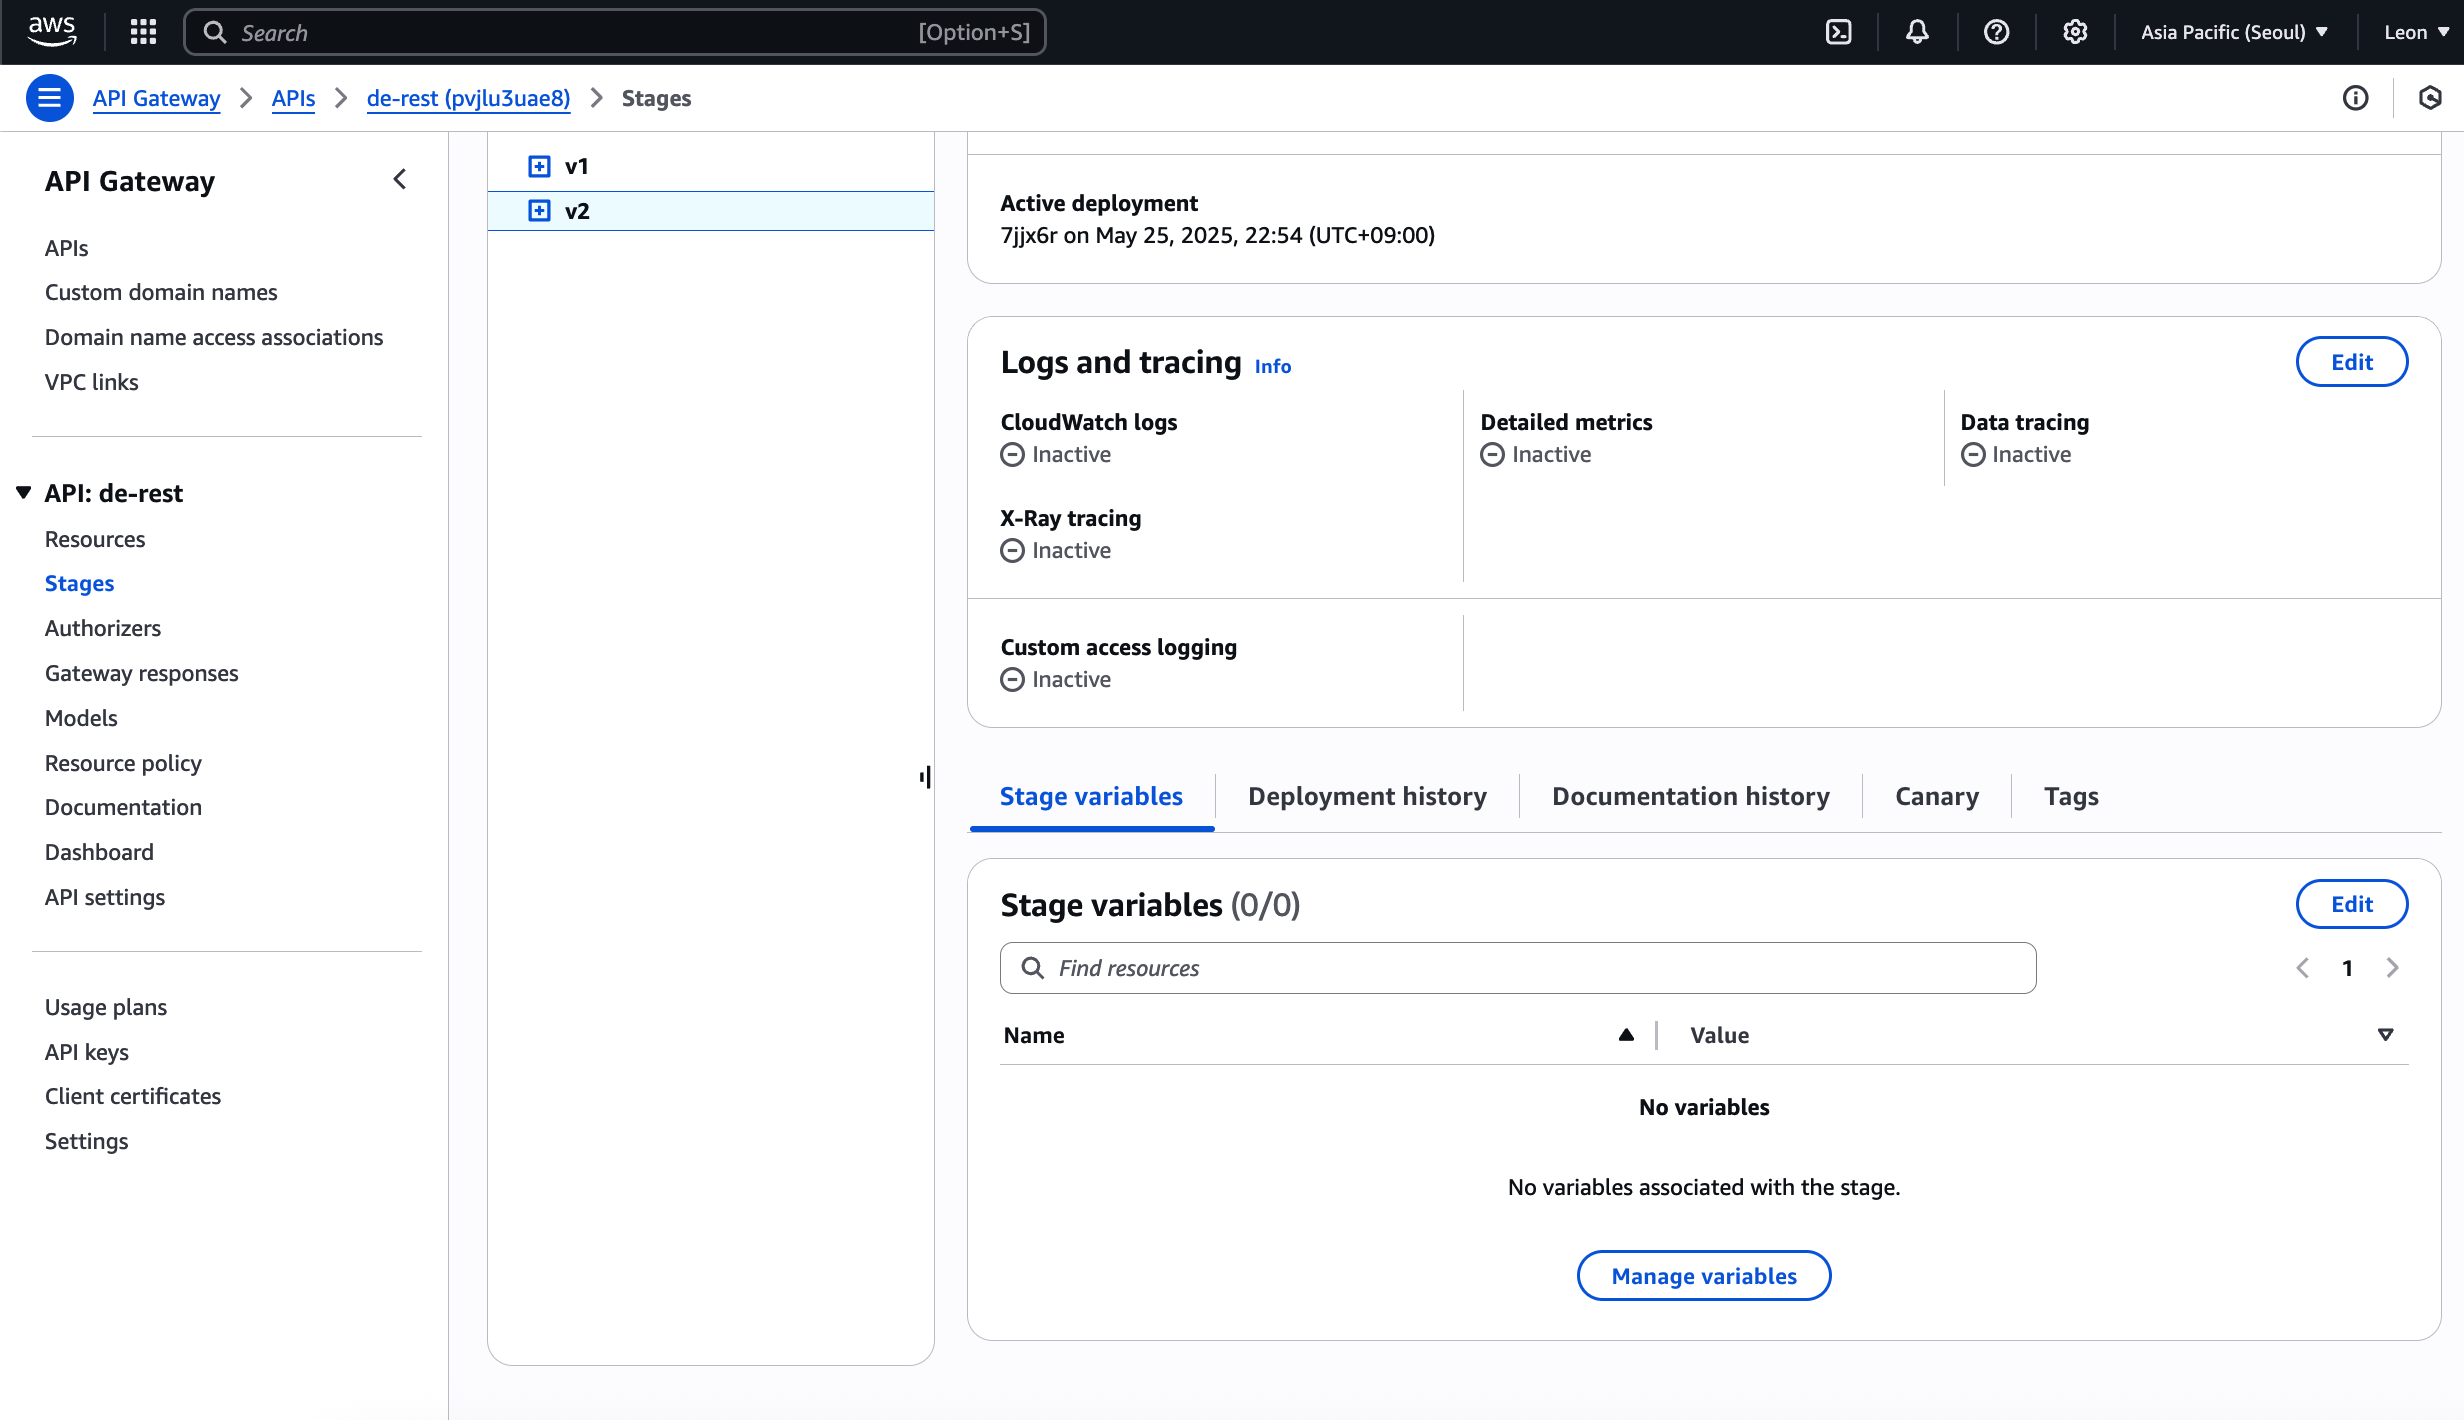Screen dimensions: 2464x1420
Task: Switch to the Canary tab
Action: (1936, 796)
